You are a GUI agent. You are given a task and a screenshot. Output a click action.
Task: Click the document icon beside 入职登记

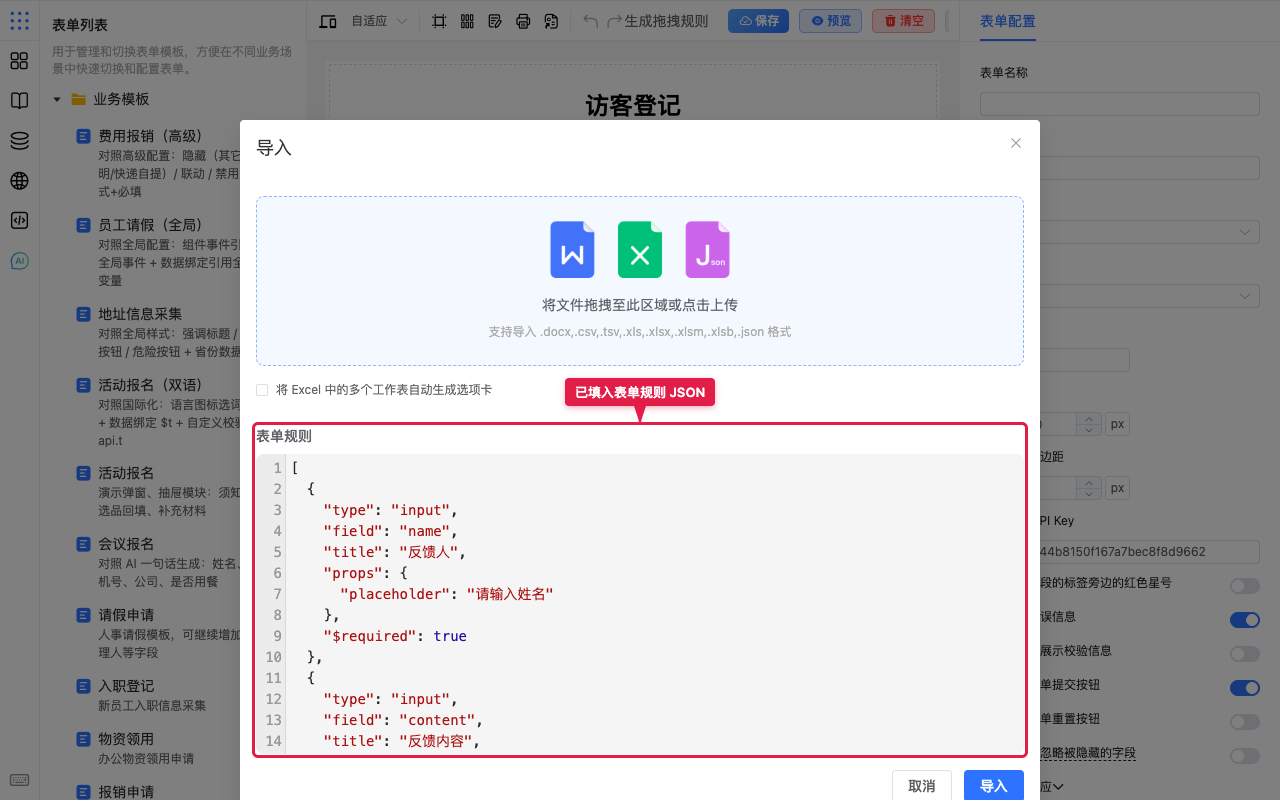[x=84, y=686]
